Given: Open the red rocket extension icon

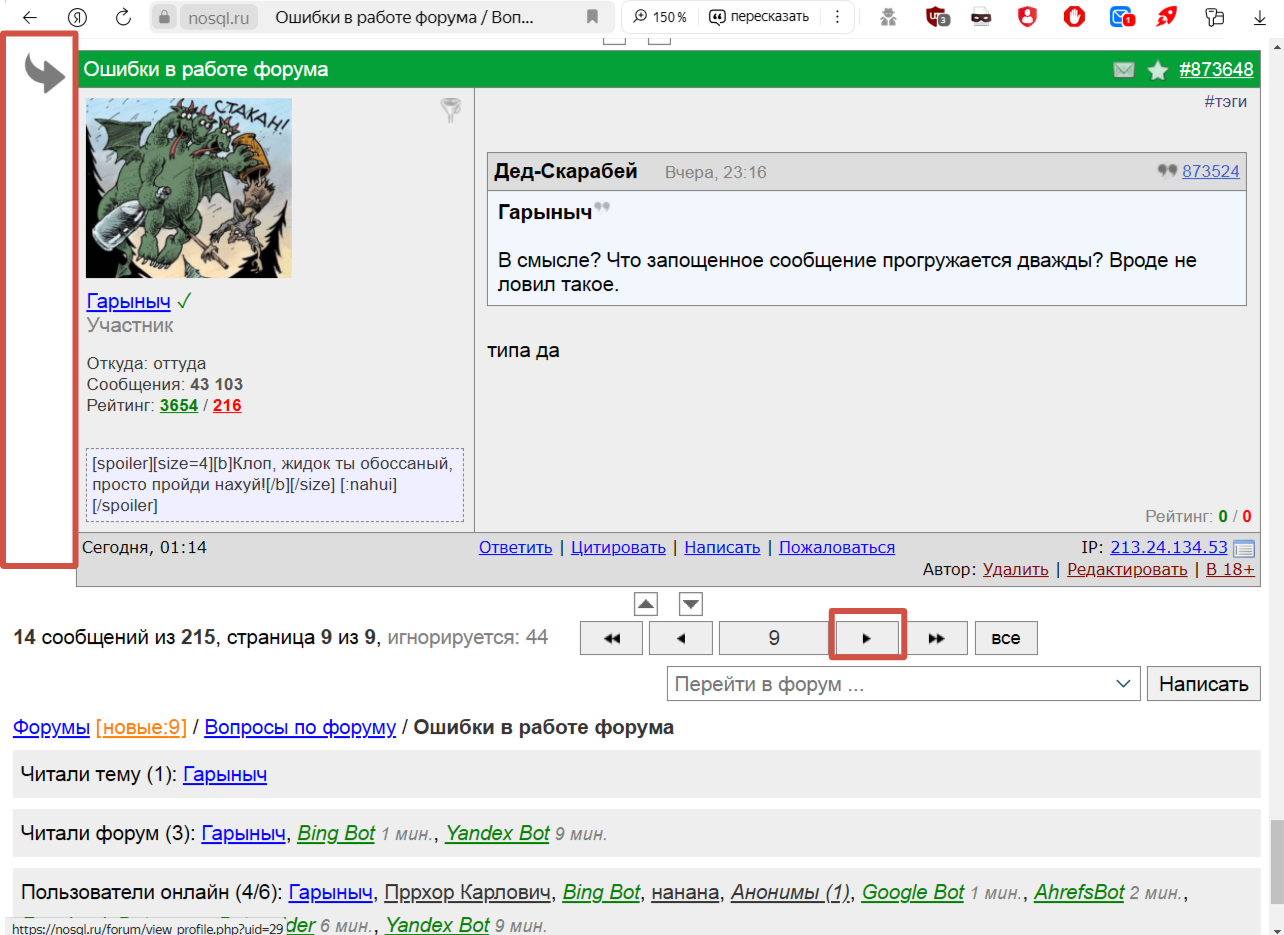Looking at the screenshot, I should (1166, 17).
